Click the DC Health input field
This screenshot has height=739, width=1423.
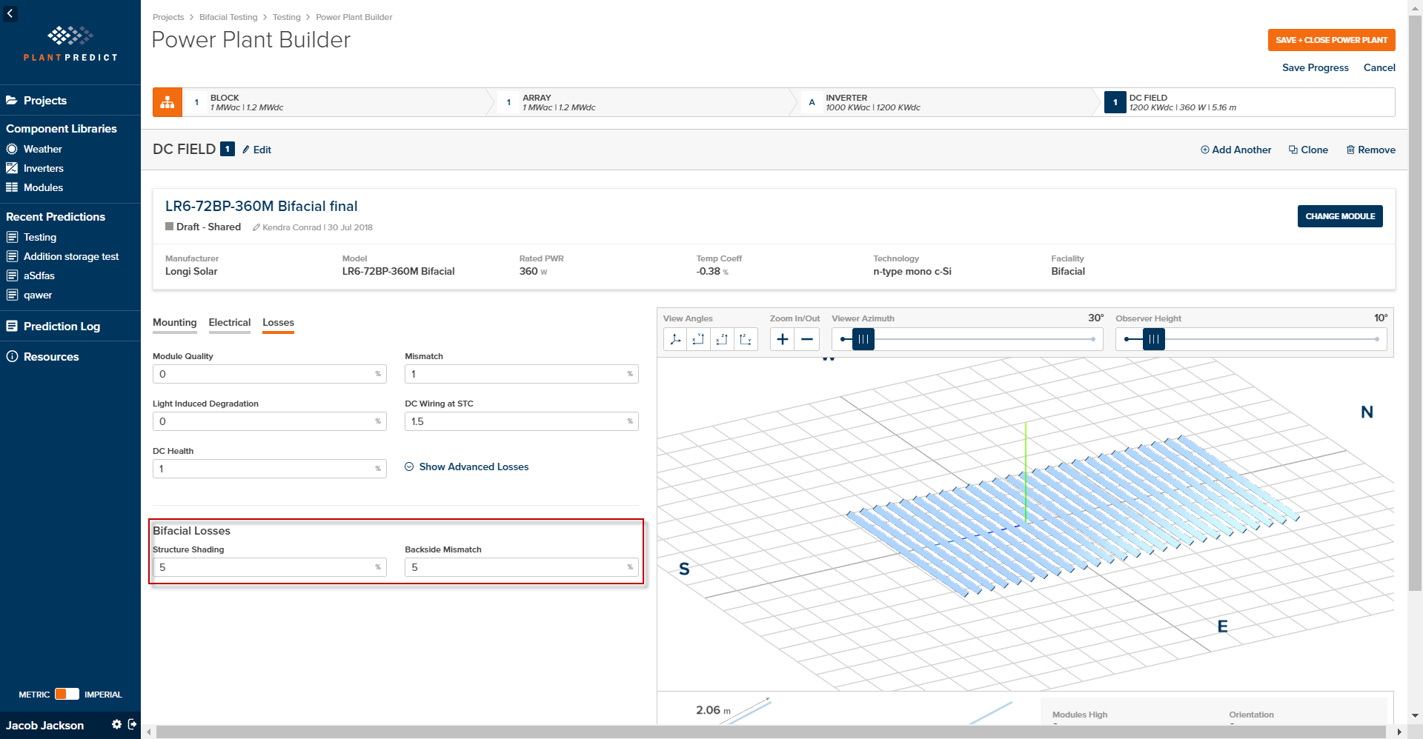[x=269, y=468]
